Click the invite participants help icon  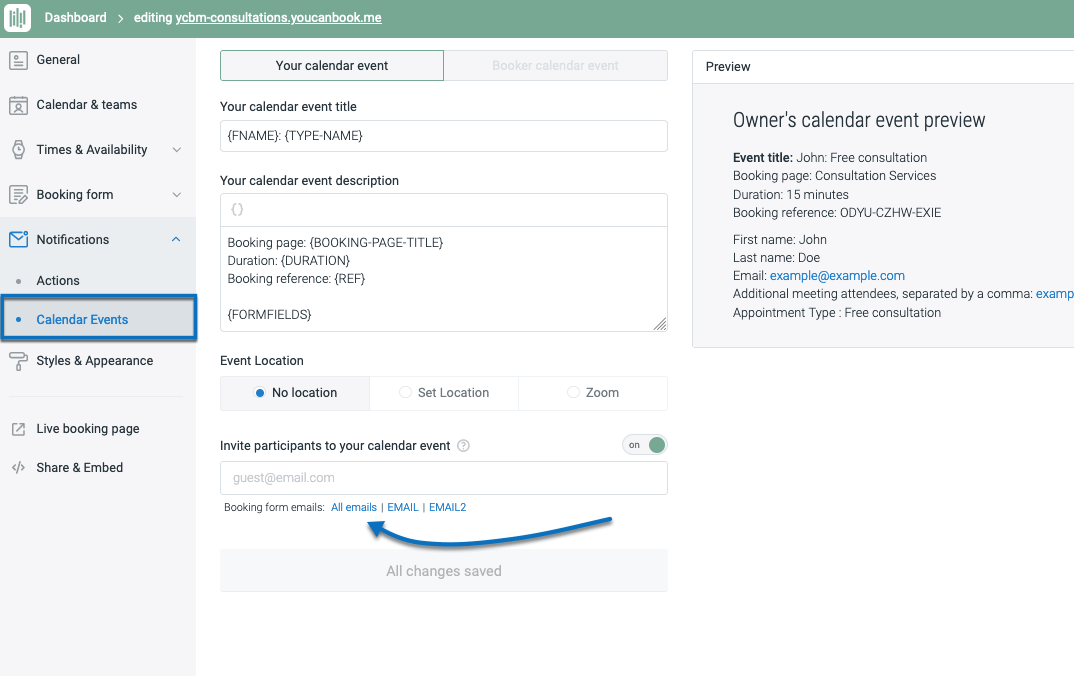point(462,444)
